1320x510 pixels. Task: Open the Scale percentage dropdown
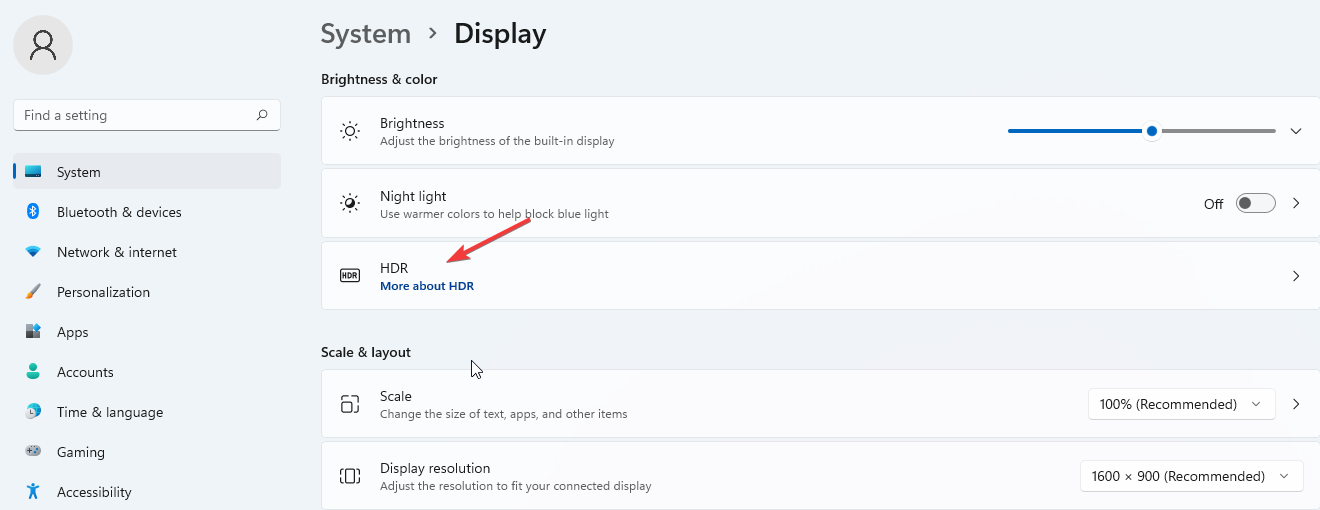click(1181, 404)
